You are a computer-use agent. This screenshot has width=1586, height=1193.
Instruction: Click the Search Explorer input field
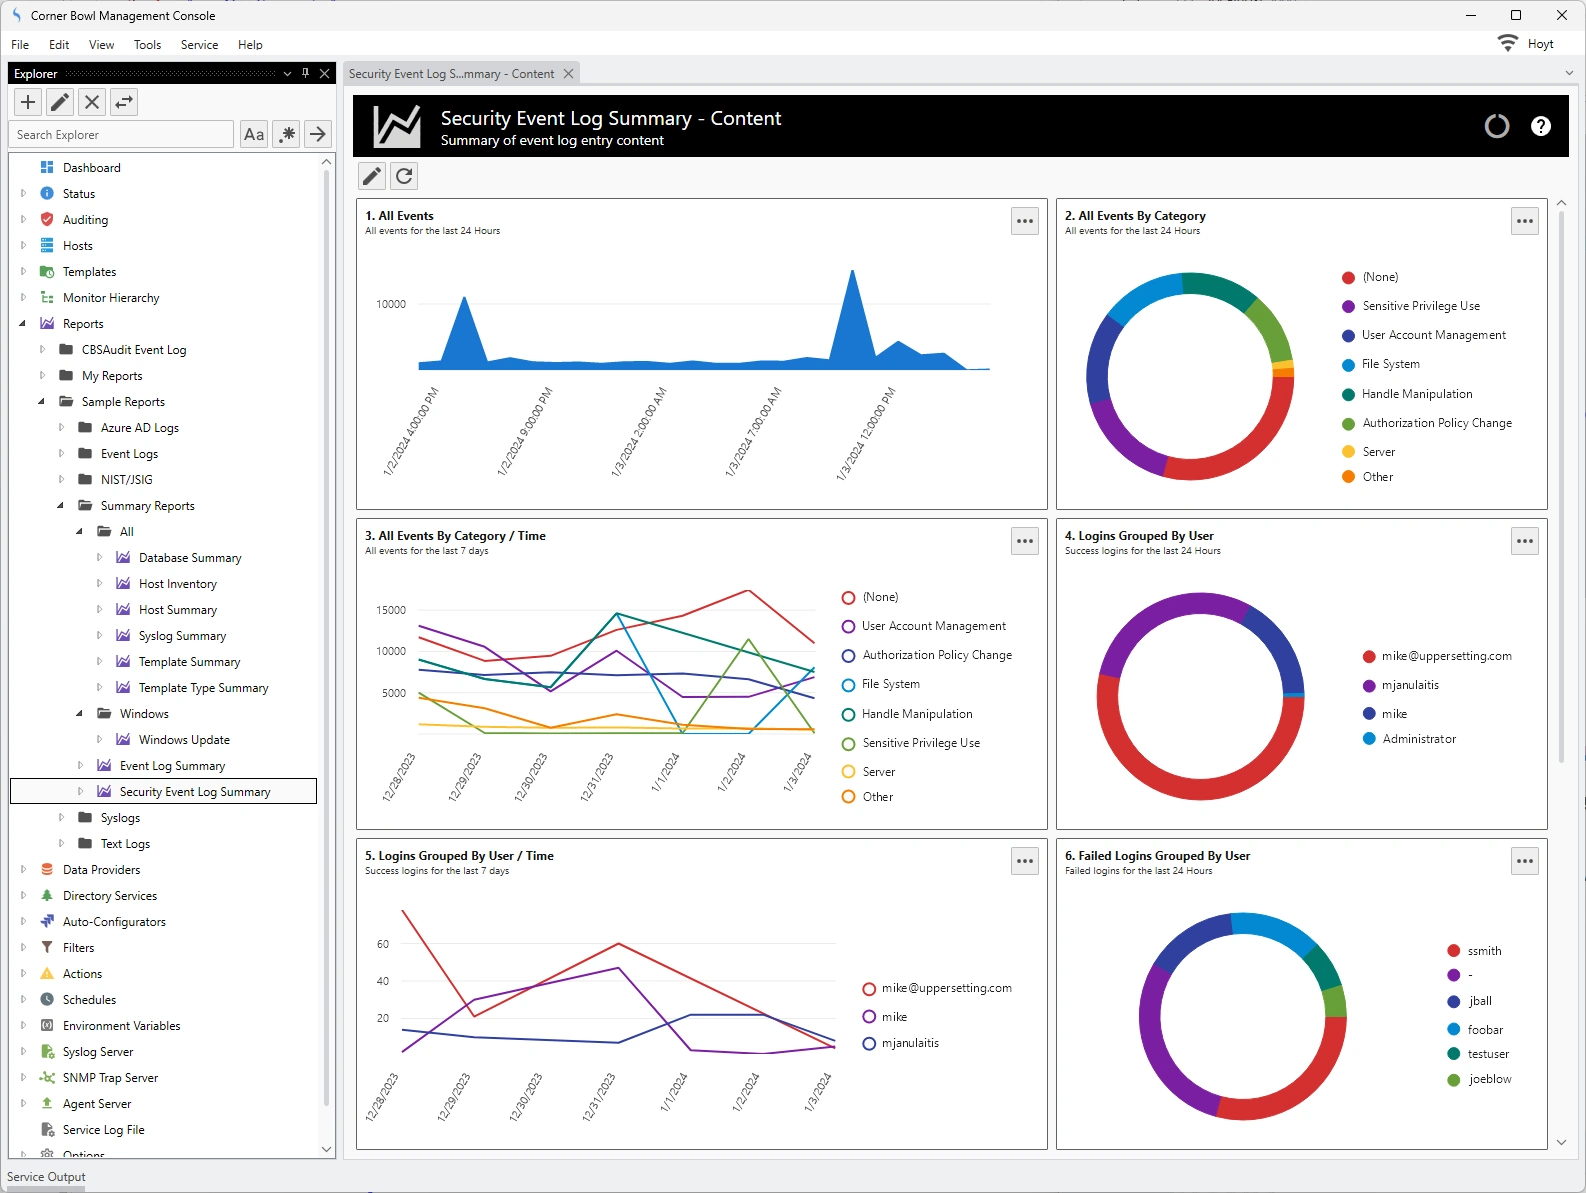[121, 135]
